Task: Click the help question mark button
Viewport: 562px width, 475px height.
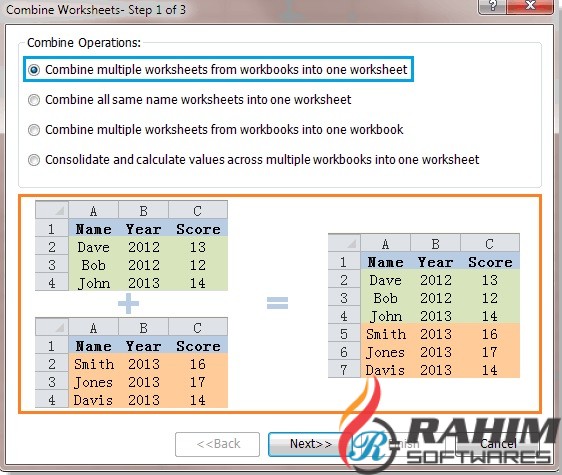Action: (x=493, y=6)
